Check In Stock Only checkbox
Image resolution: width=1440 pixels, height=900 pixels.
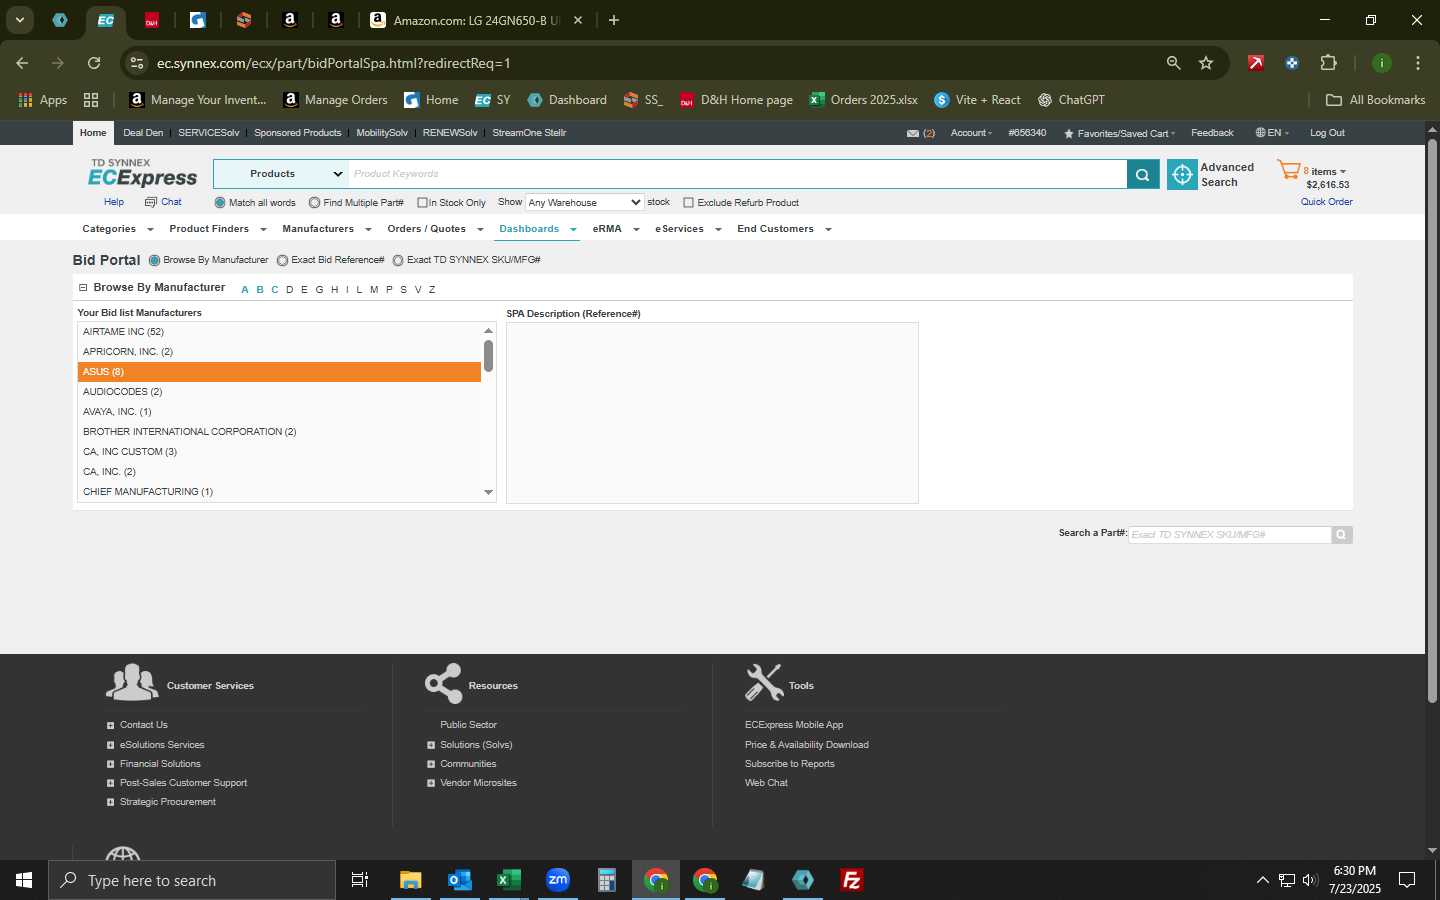[422, 202]
